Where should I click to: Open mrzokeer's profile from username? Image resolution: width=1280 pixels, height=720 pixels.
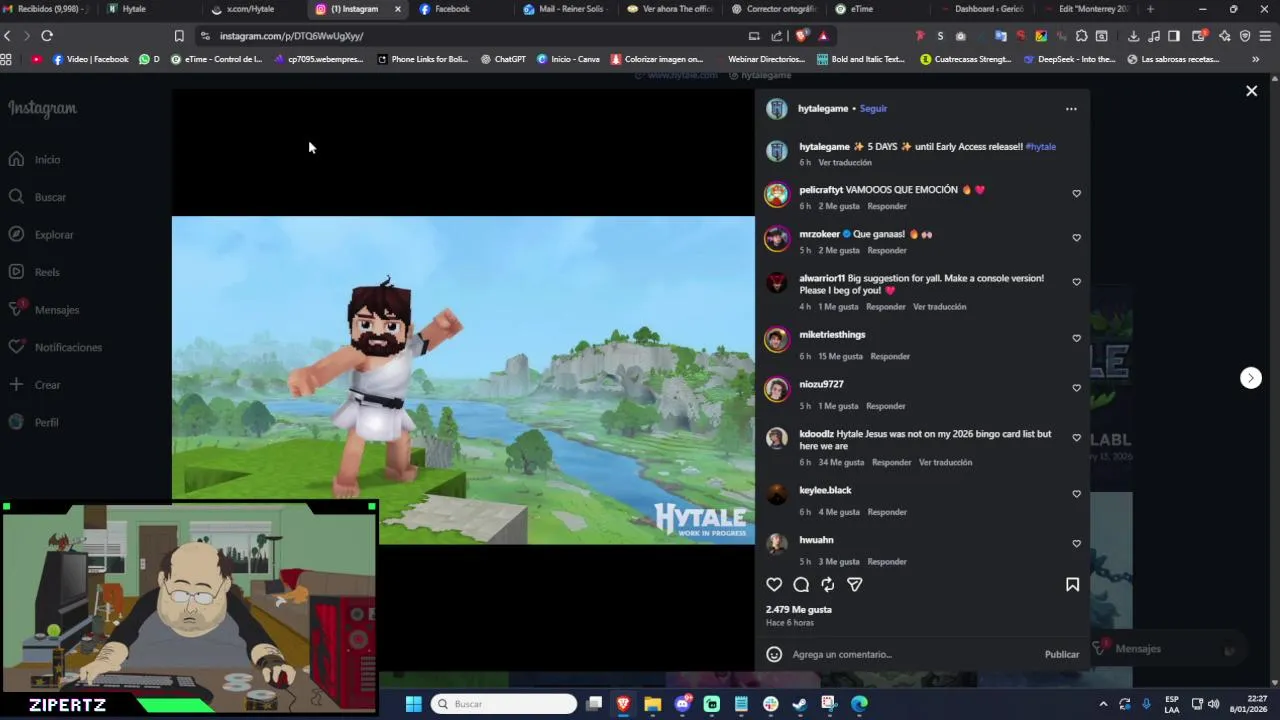(x=819, y=234)
